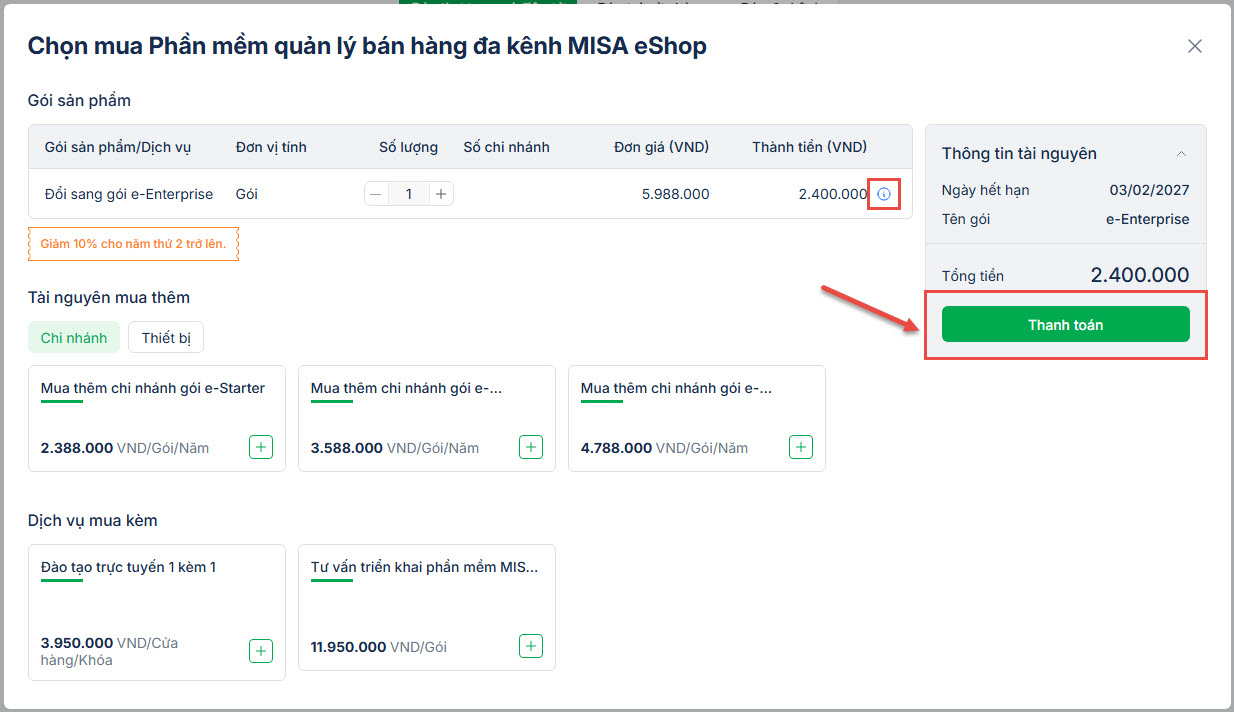Click the Số chi nhánh column header
This screenshot has height=712, width=1234.
point(506,147)
